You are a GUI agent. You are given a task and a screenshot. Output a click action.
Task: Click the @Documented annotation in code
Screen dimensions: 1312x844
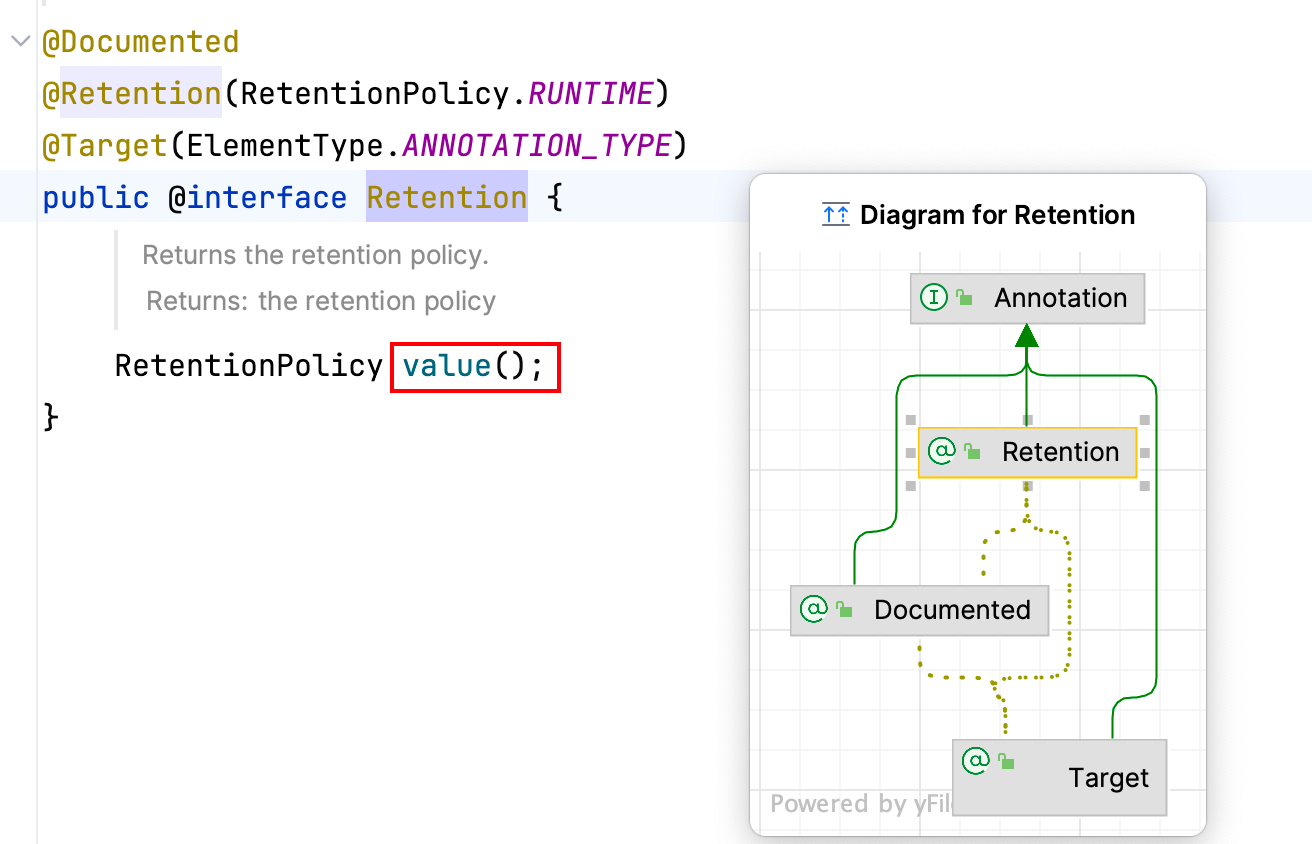click(141, 42)
